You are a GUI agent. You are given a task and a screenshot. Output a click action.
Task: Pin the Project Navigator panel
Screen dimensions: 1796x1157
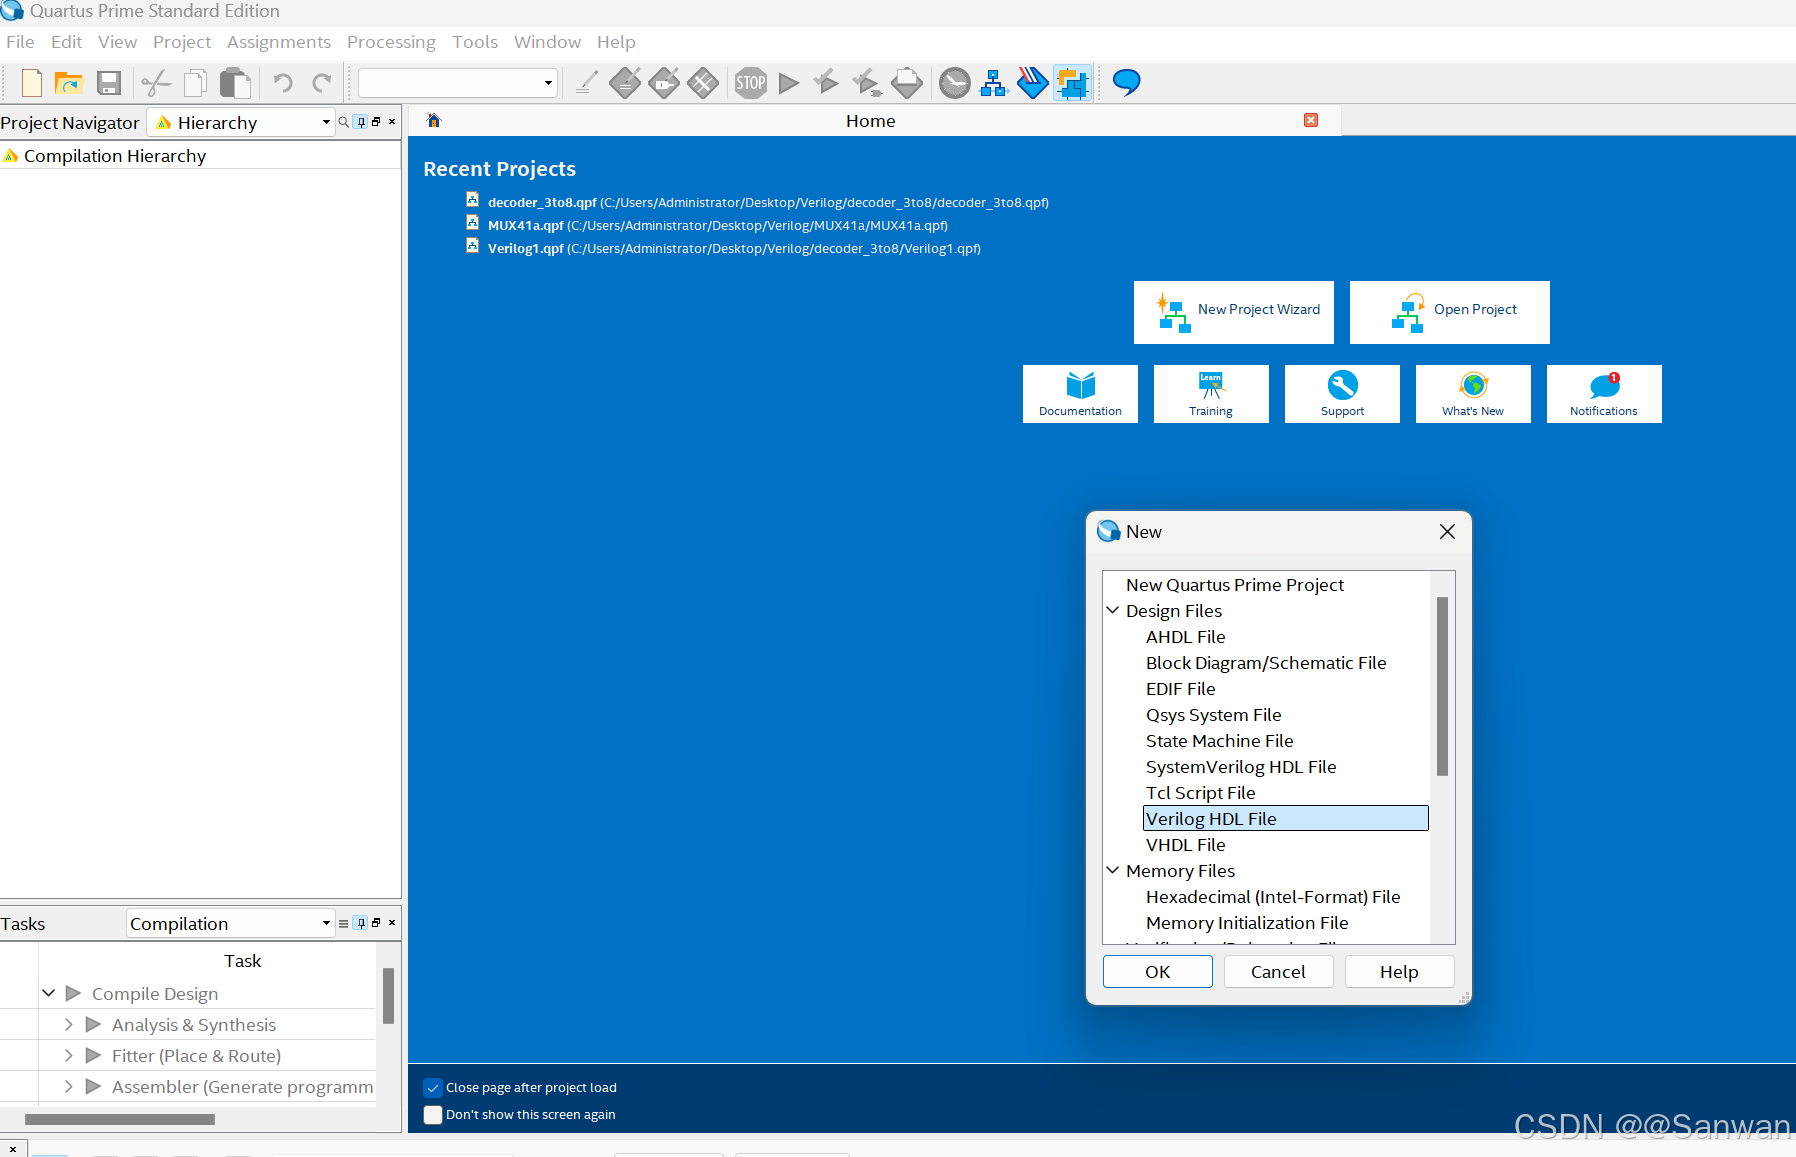361,122
